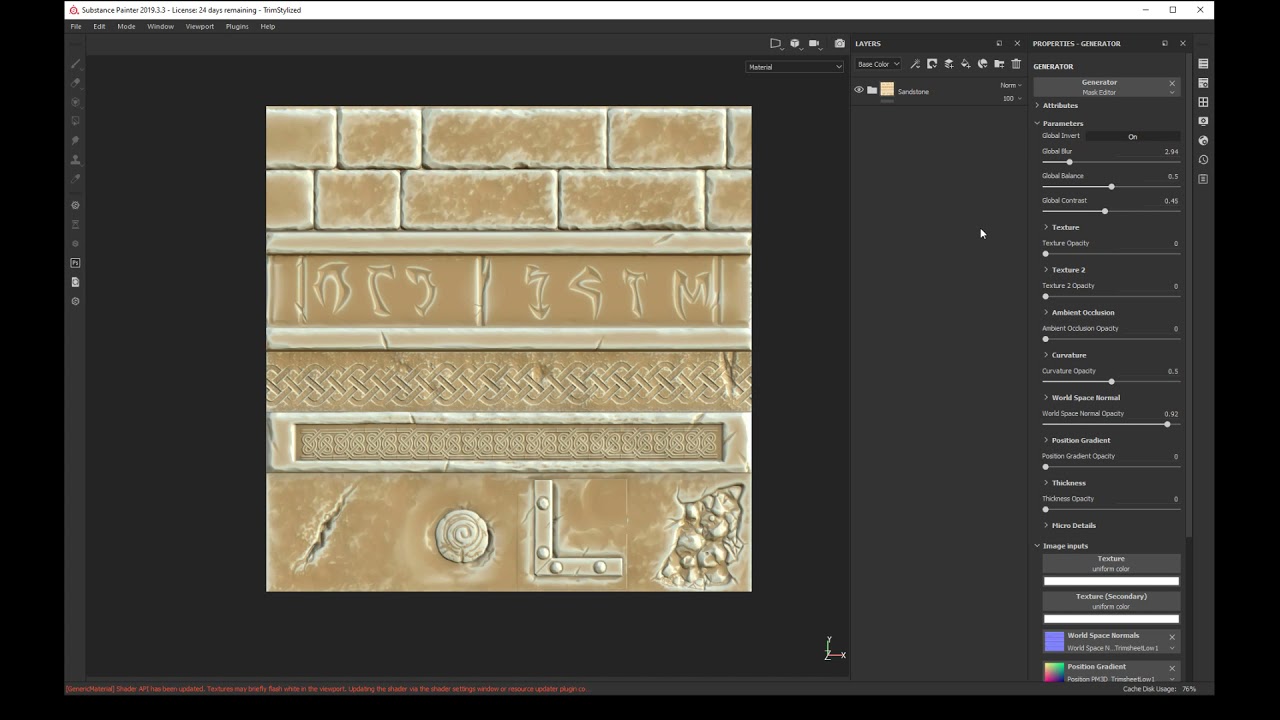Image resolution: width=1280 pixels, height=720 pixels.
Task: Open the Mode menu
Action: [x=126, y=26]
